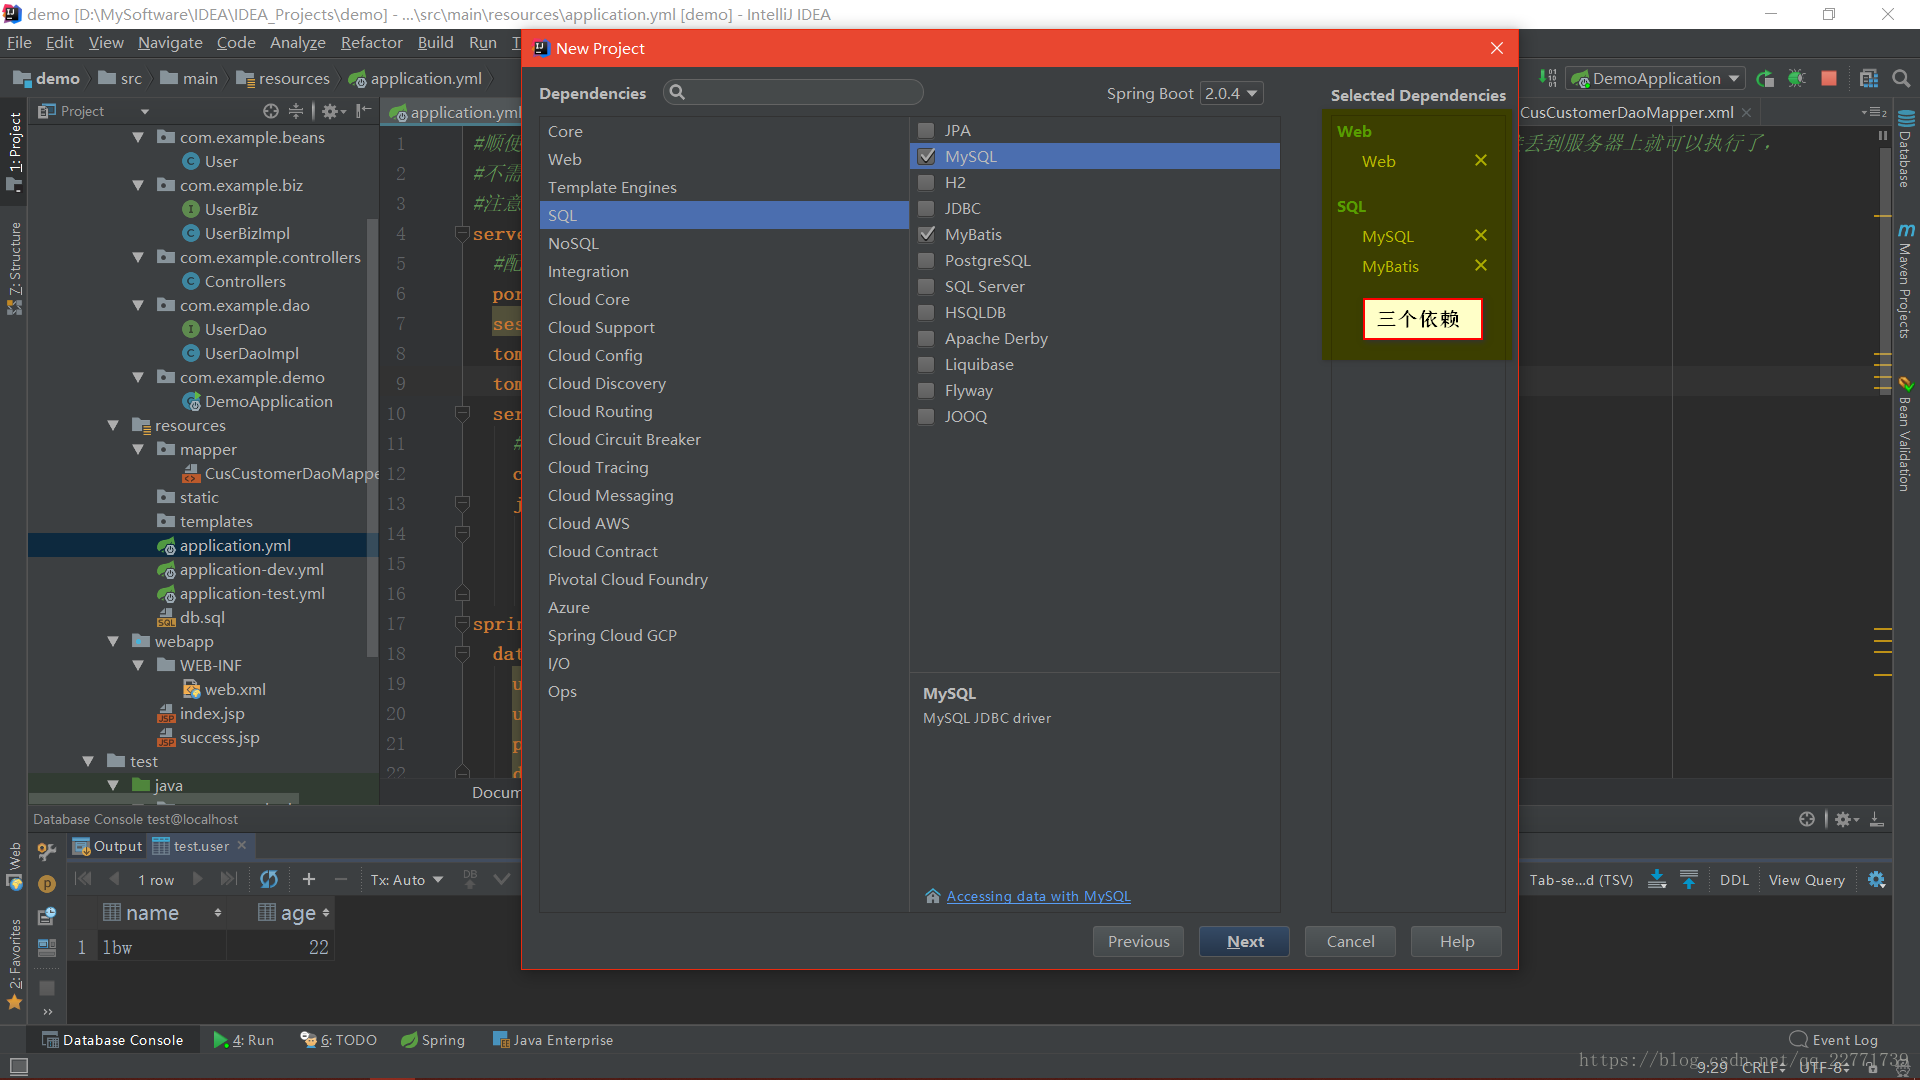Open Accessing data with MySQL link

tap(1038, 895)
